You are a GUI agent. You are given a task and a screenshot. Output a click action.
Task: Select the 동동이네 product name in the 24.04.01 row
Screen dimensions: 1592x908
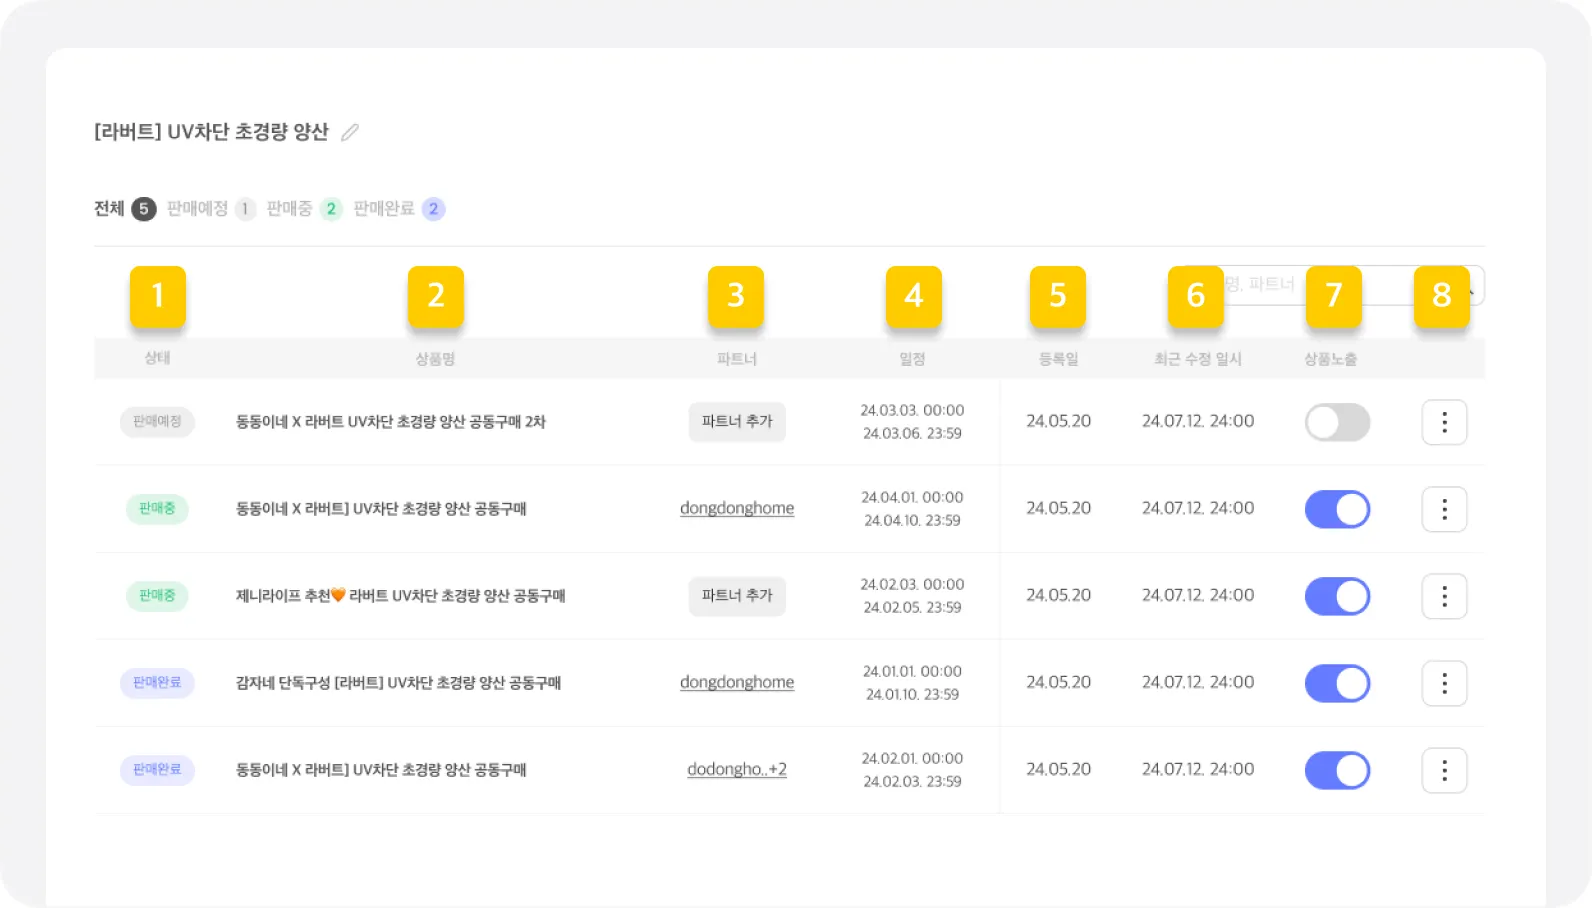click(x=381, y=509)
